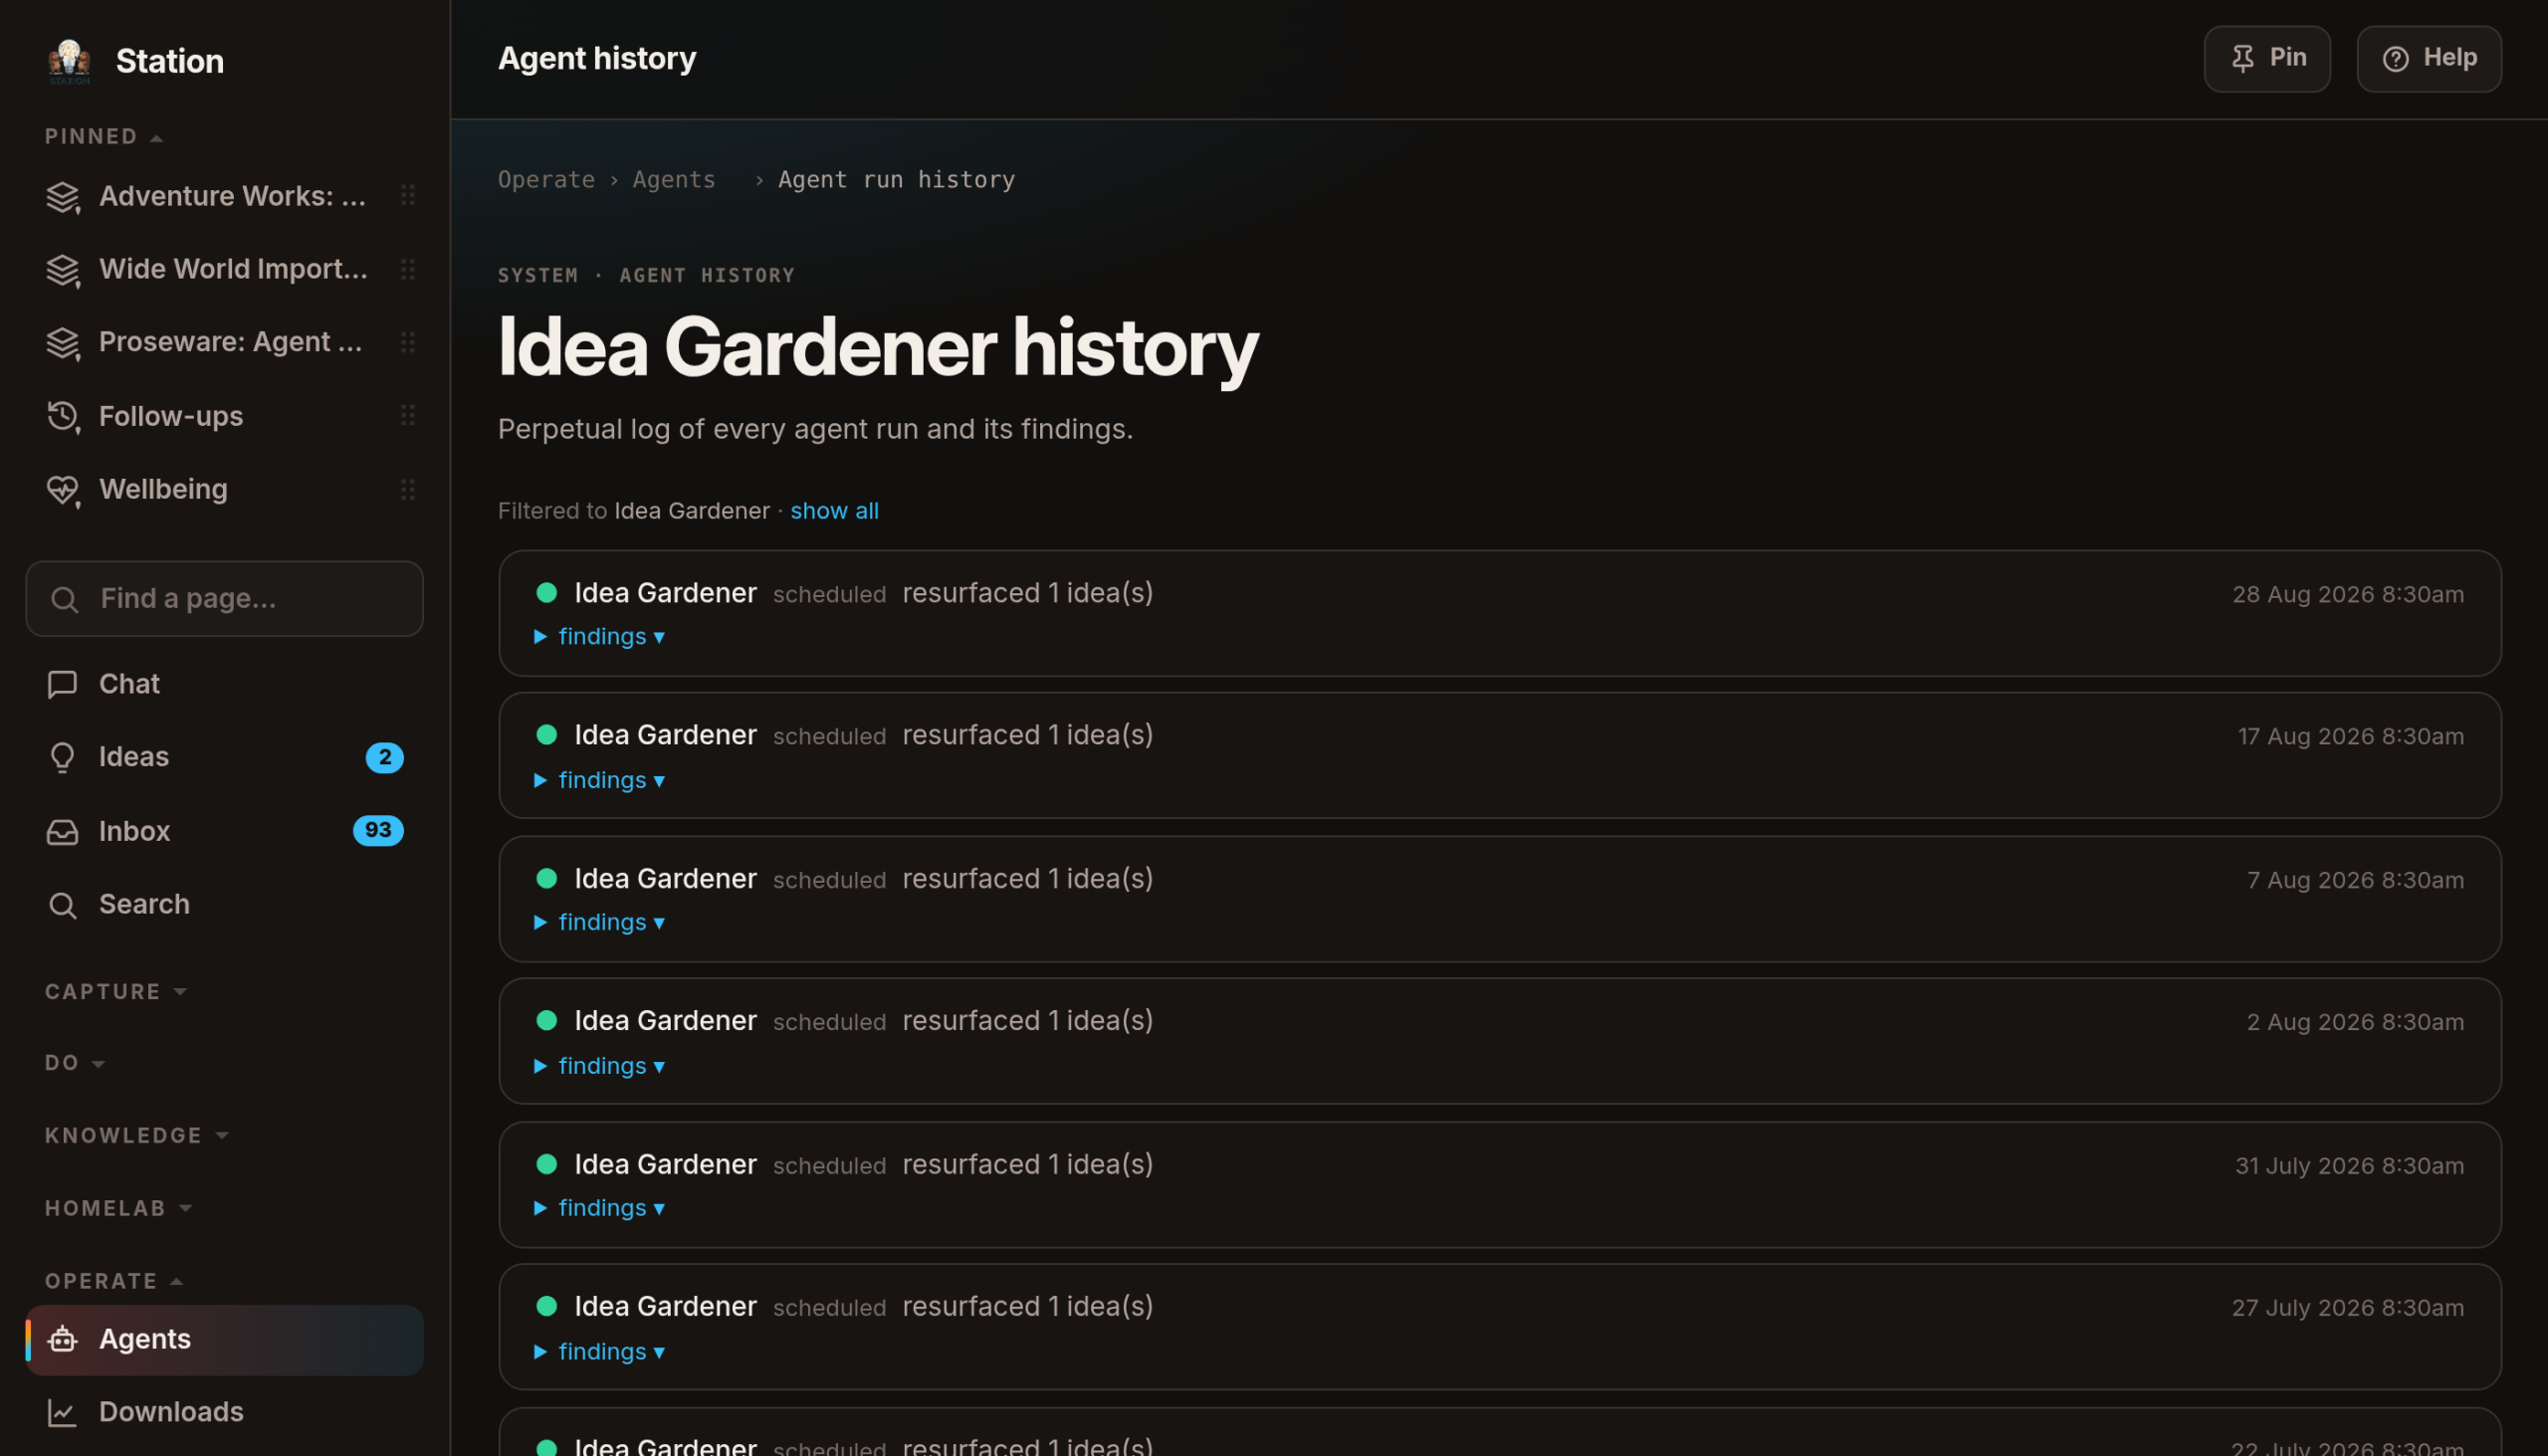This screenshot has height=1456, width=2548.
Task: Click the drag handle next to Follow-ups
Action: point(407,416)
